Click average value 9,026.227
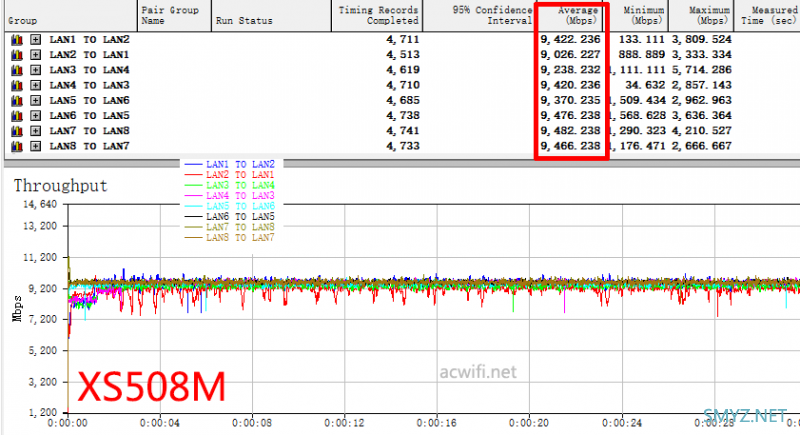This screenshot has width=800, height=435. point(570,55)
